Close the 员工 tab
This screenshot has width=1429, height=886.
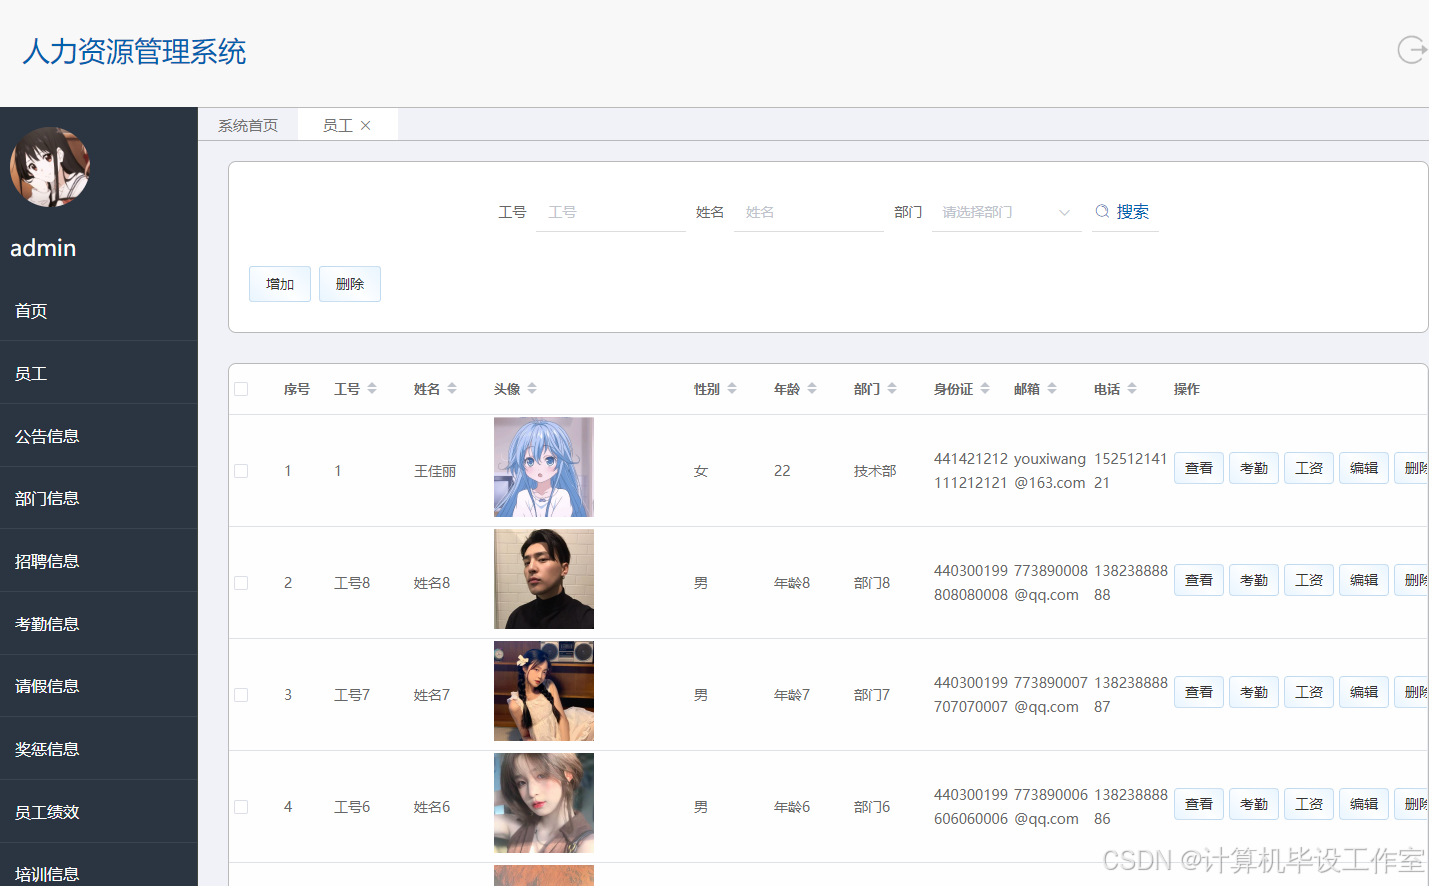pos(366,125)
